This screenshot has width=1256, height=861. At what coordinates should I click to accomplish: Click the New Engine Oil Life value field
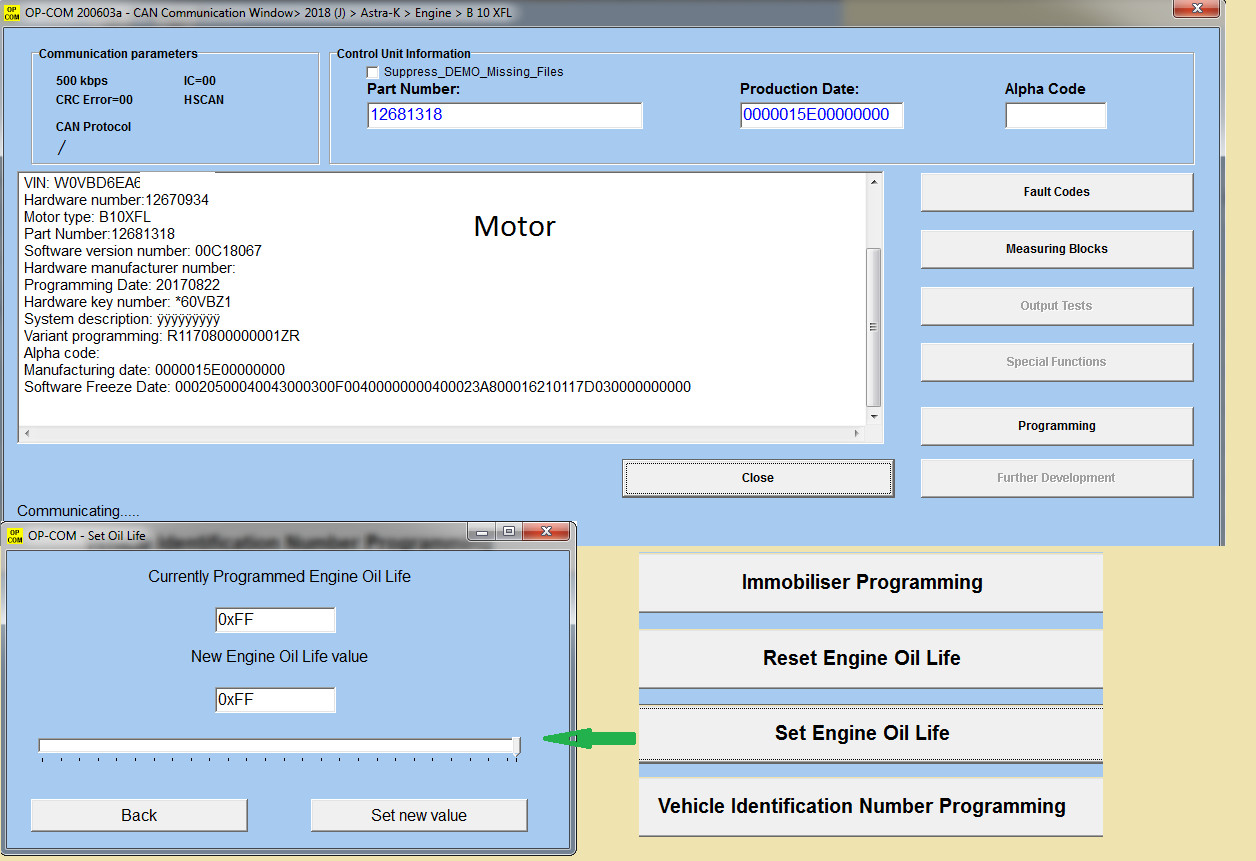click(x=275, y=700)
